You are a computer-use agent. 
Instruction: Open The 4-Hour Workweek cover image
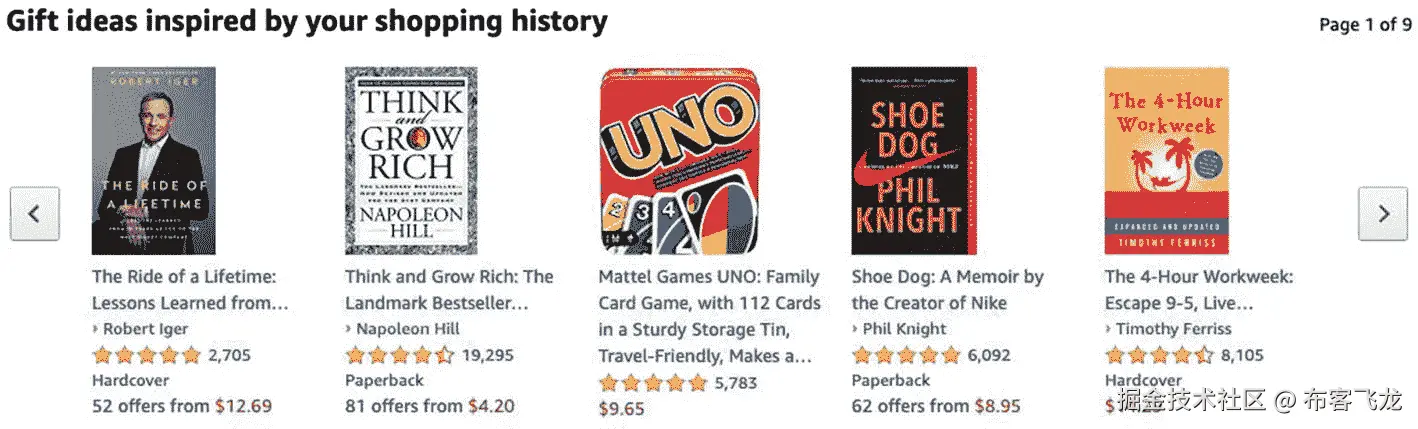(x=1166, y=161)
